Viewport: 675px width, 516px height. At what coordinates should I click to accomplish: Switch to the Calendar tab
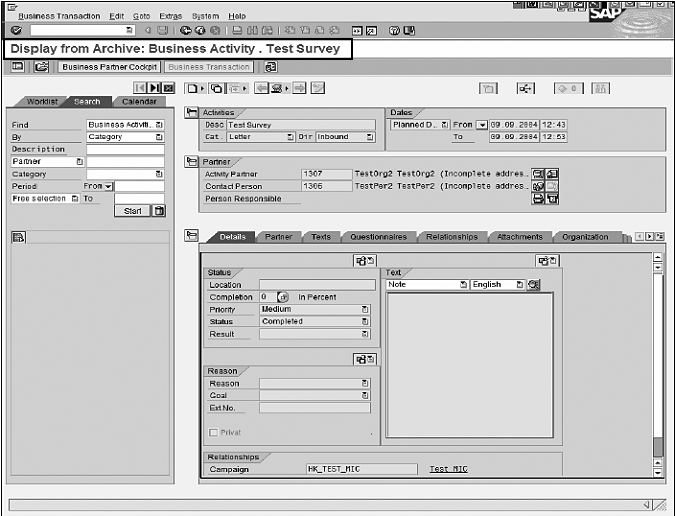[139, 102]
